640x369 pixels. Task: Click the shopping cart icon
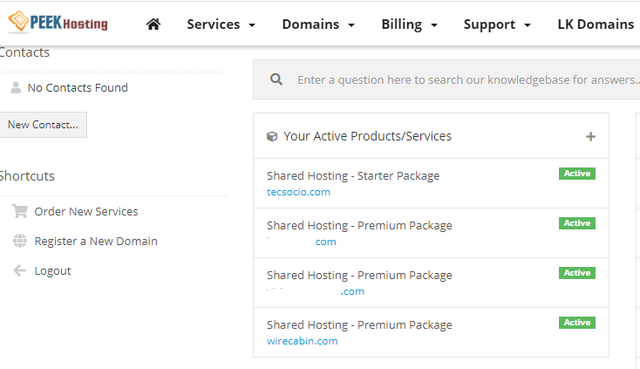pyautogui.click(x=20, y=211)
